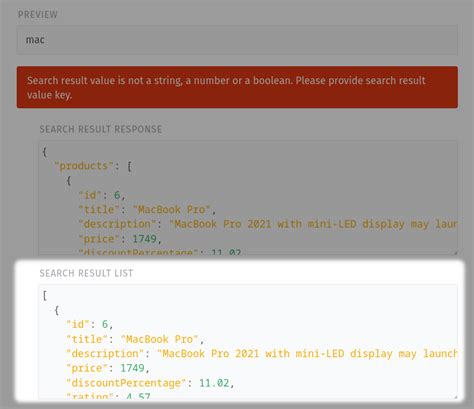Click the PREVIEW label
474x409 pixels.
tap(38, 15)
